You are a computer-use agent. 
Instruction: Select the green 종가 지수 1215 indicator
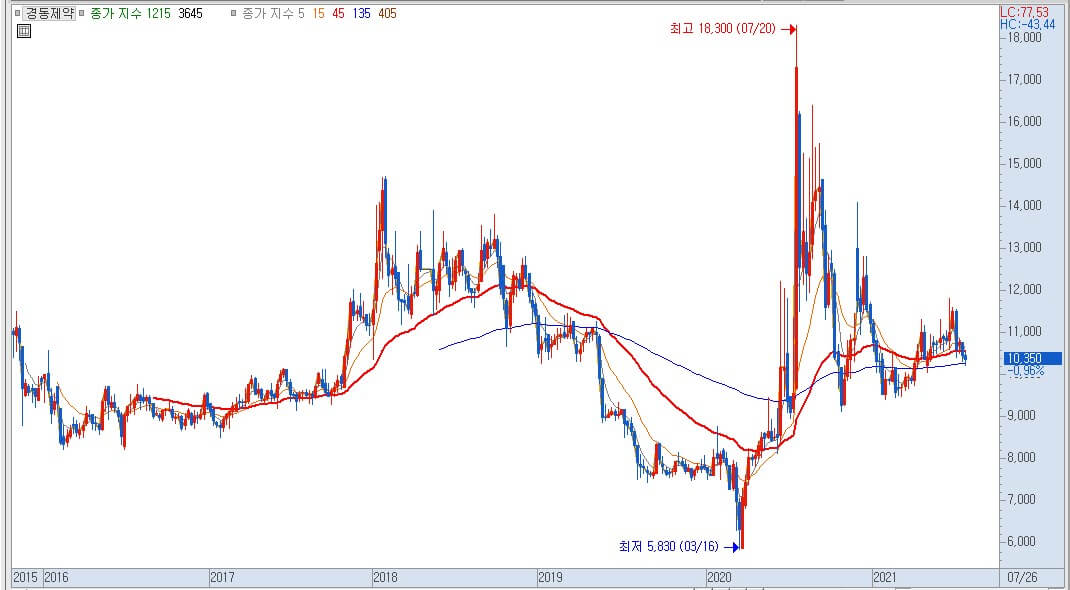tap(131, 14)
